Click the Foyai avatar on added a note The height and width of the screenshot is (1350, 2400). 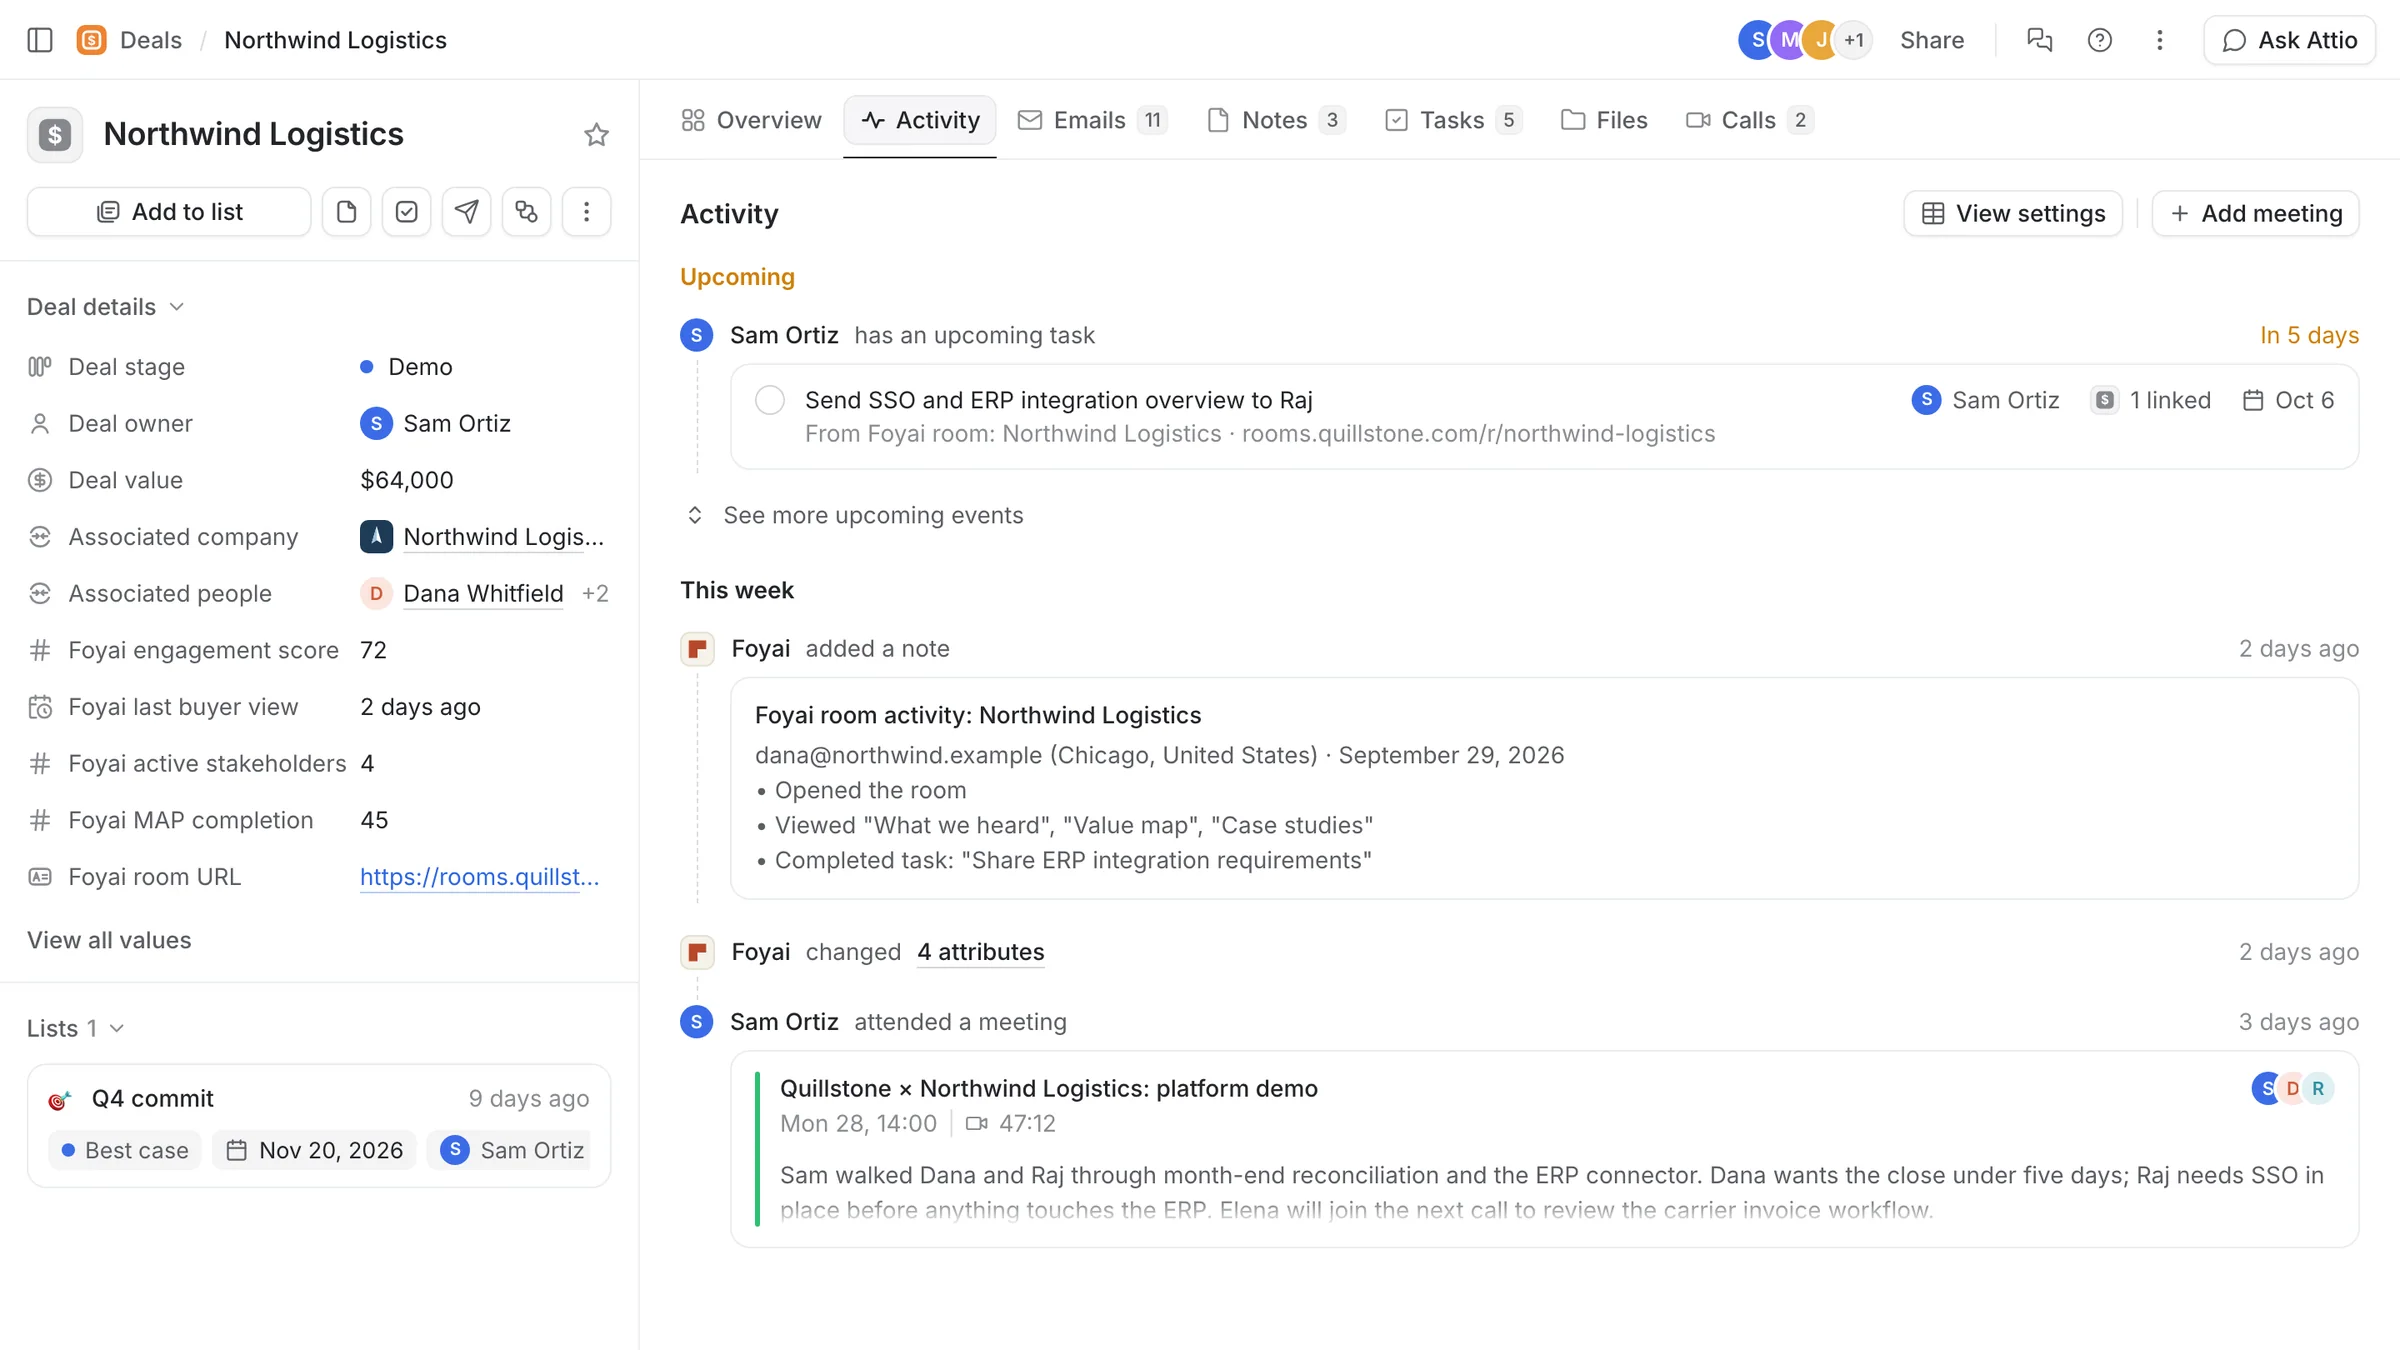[x=697, y=649]
